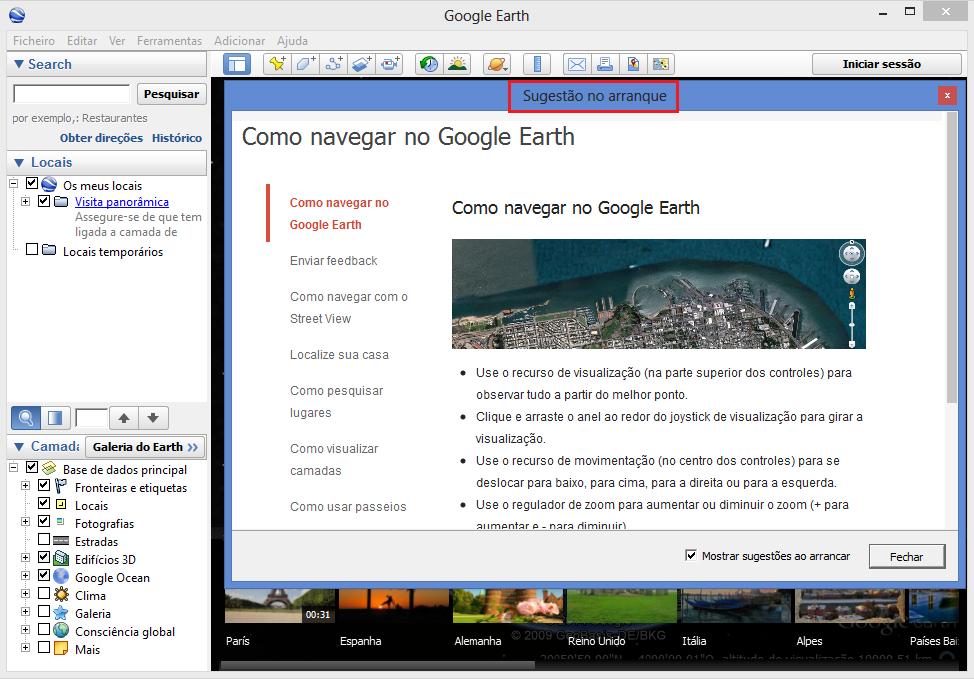Expand the Fronteiras e etiquetas layer

25,487
